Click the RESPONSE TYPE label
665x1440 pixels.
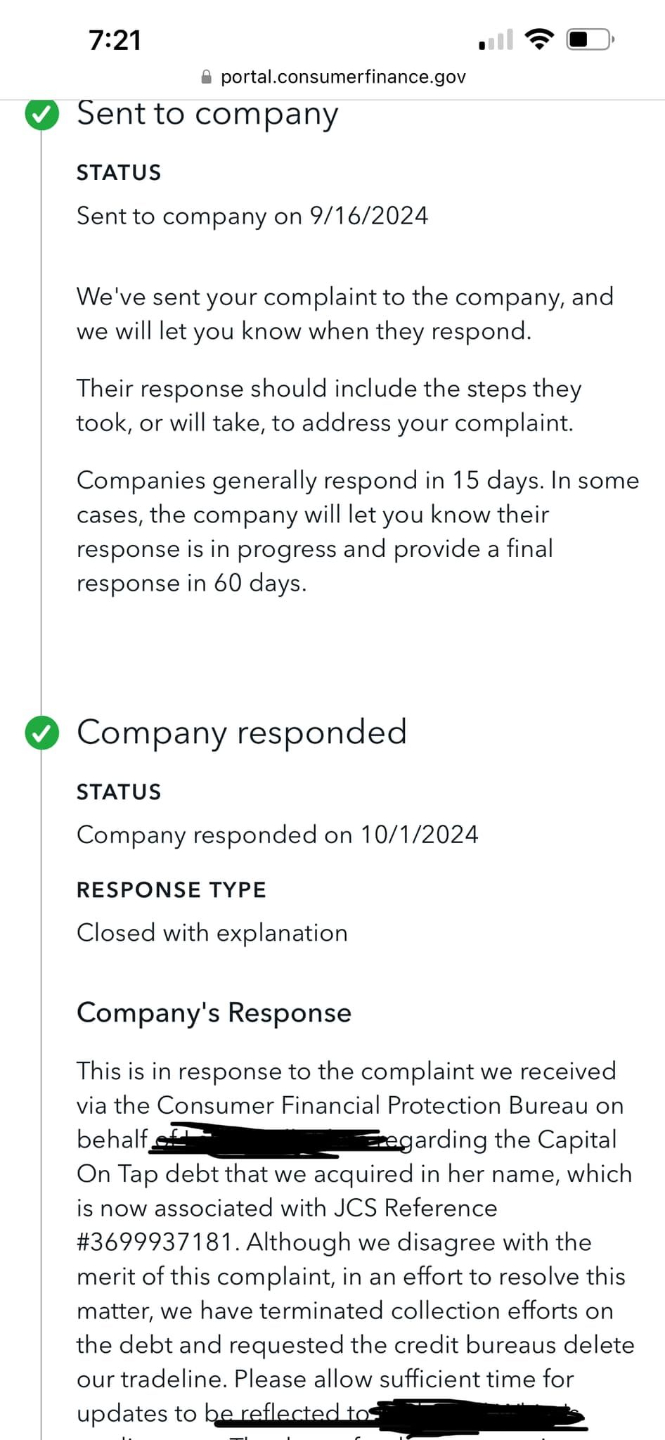pos(171,890)
